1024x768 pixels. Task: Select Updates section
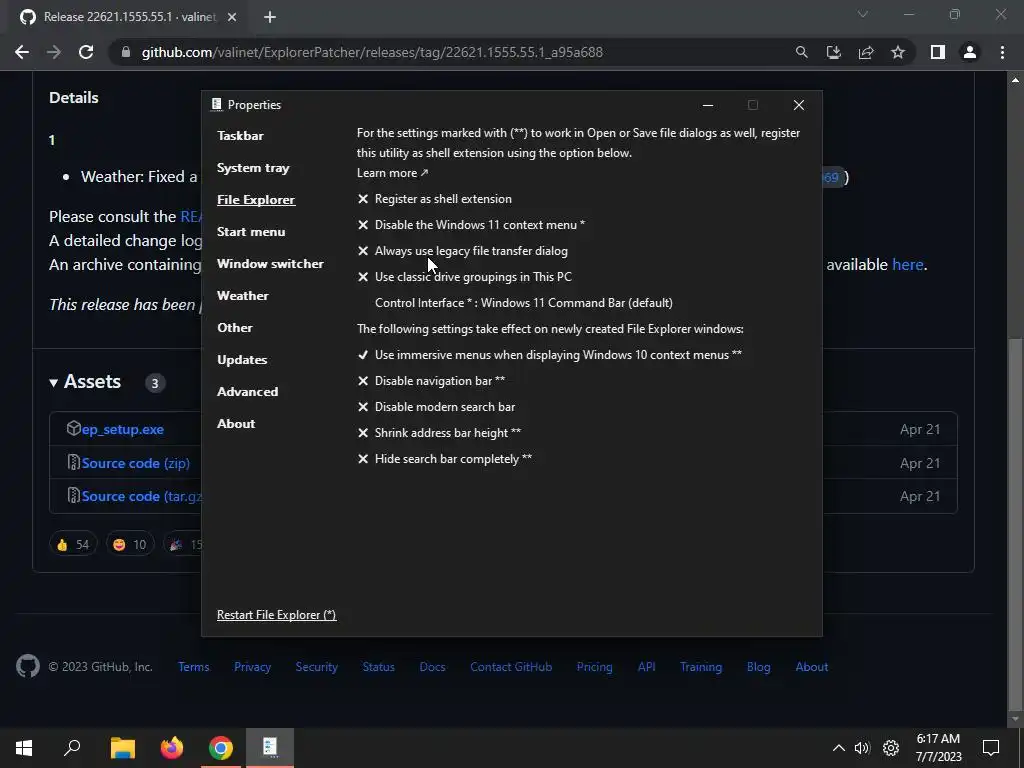coord(242,360)
